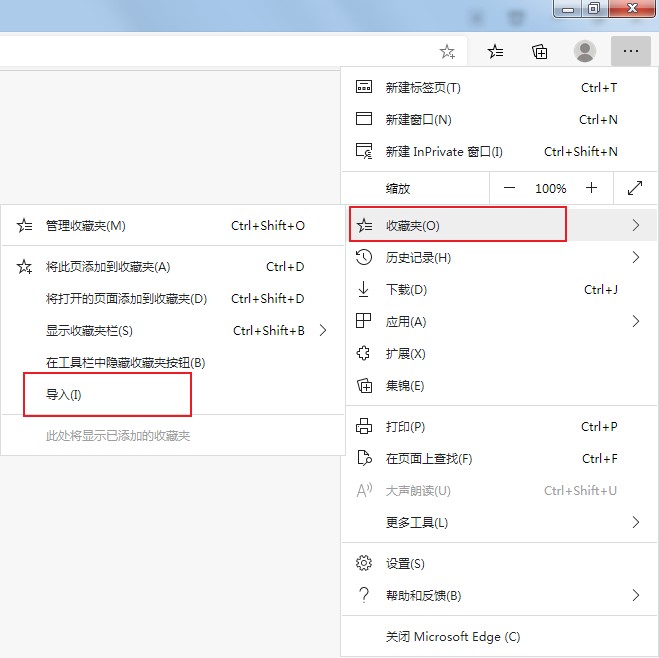
Task: Select 关闭 Microsoft Edge (C)
Action: tap(498, 637)
